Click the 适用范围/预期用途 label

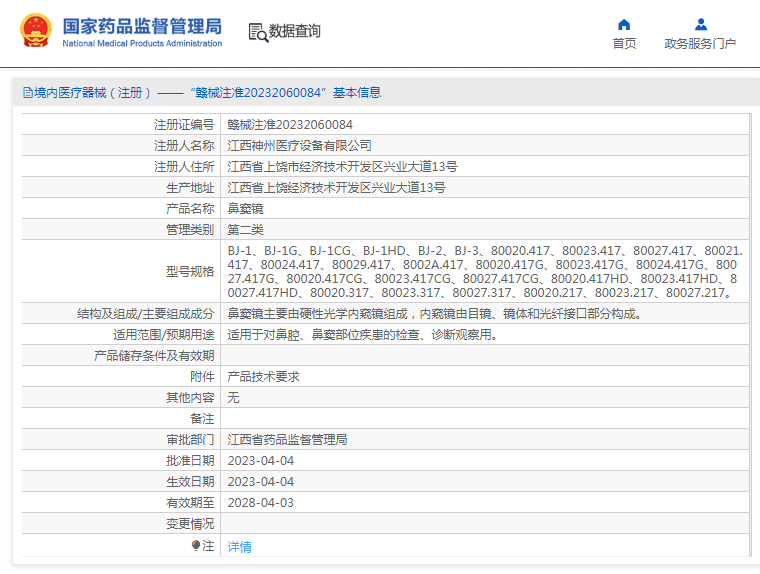pos(163,335)
